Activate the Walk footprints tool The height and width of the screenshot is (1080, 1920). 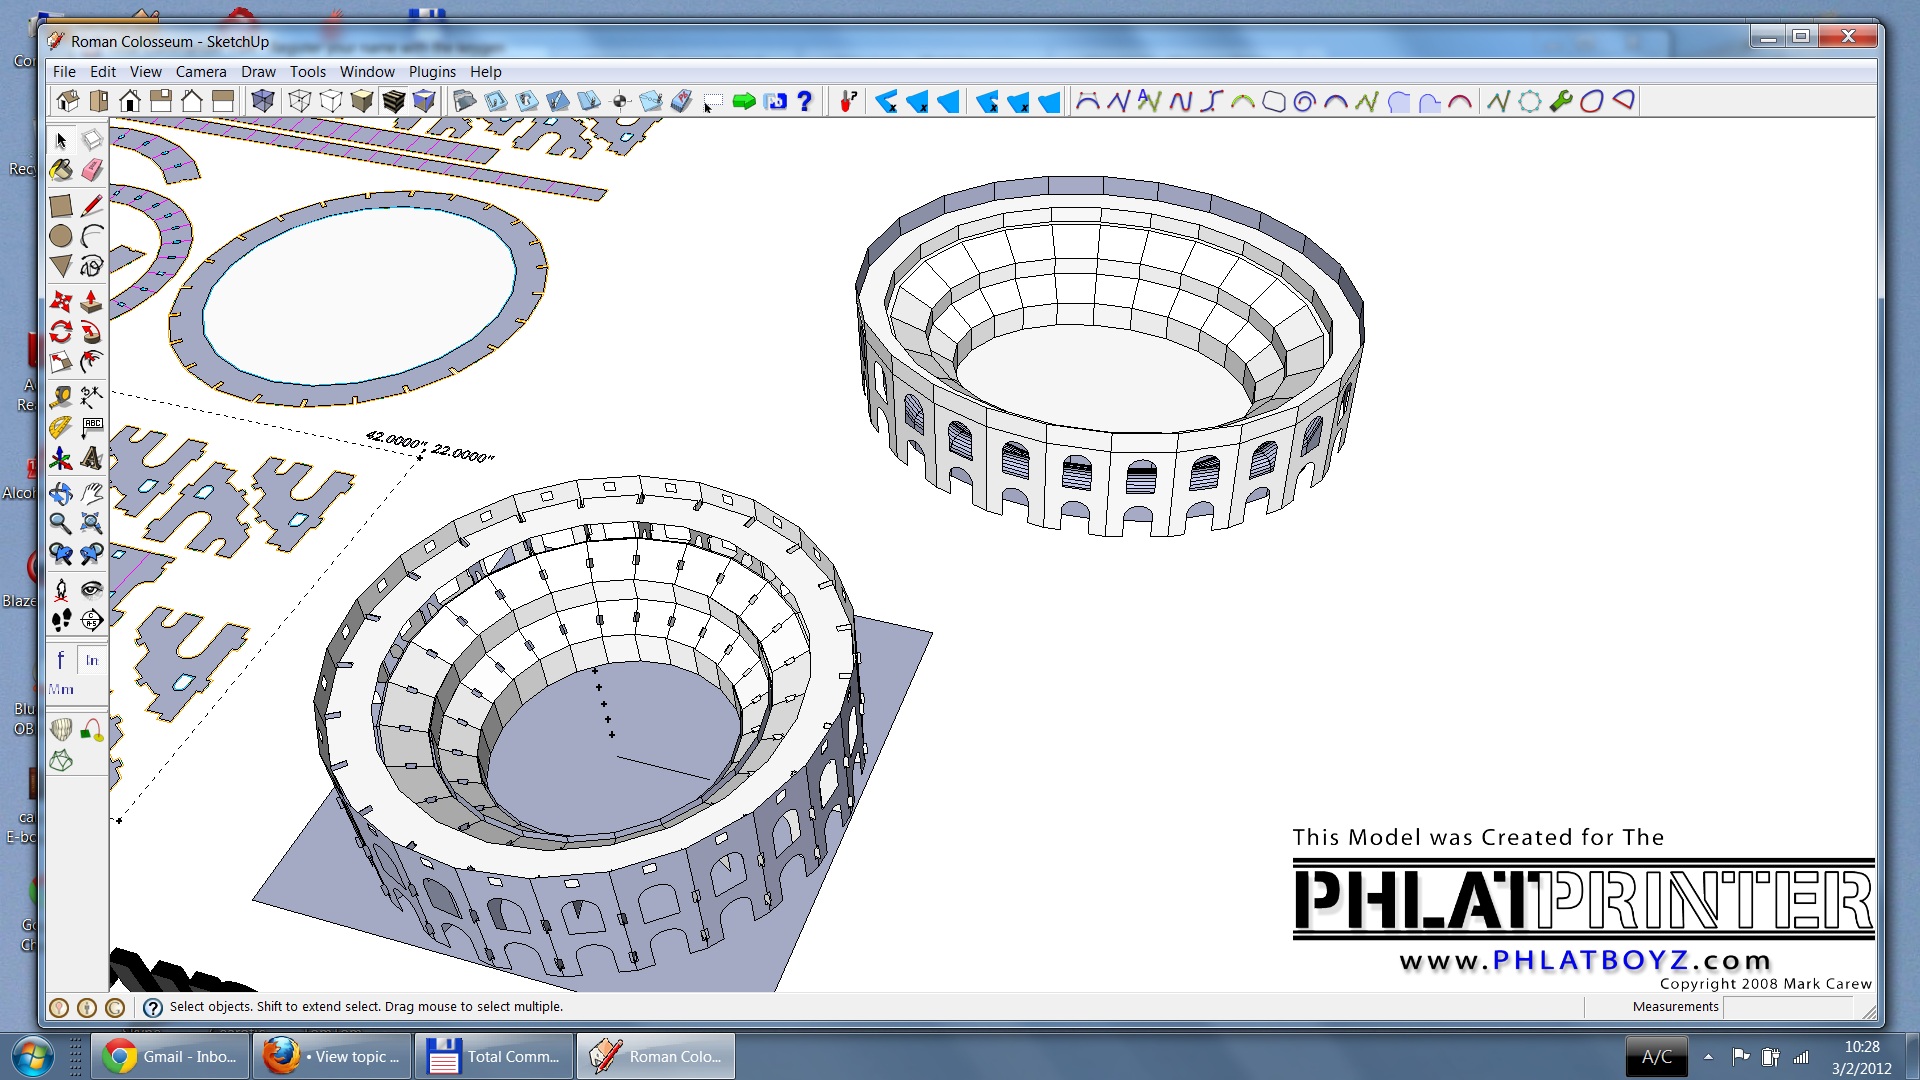(61, 620)
